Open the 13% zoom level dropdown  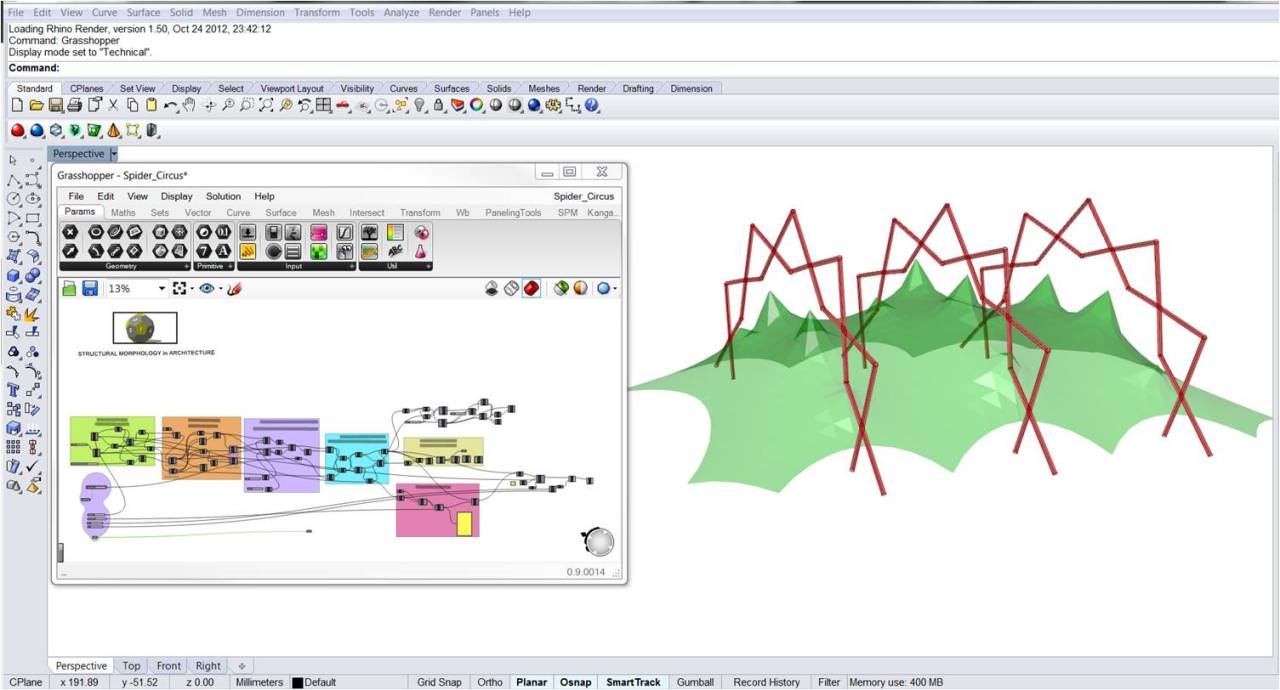162,288
